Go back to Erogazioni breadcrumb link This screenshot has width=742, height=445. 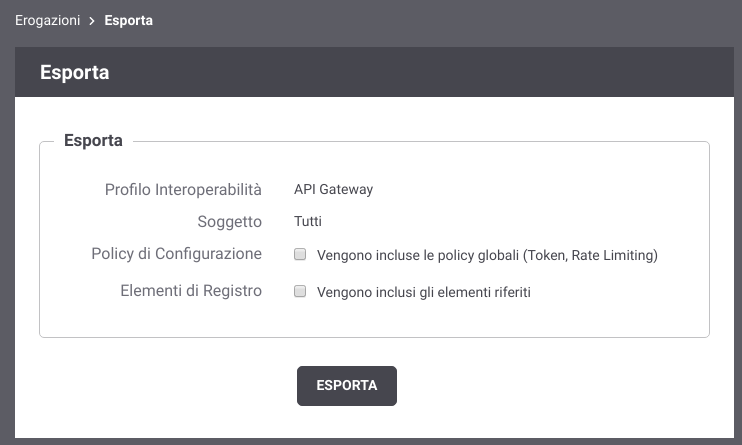click(x=47, y=20)
